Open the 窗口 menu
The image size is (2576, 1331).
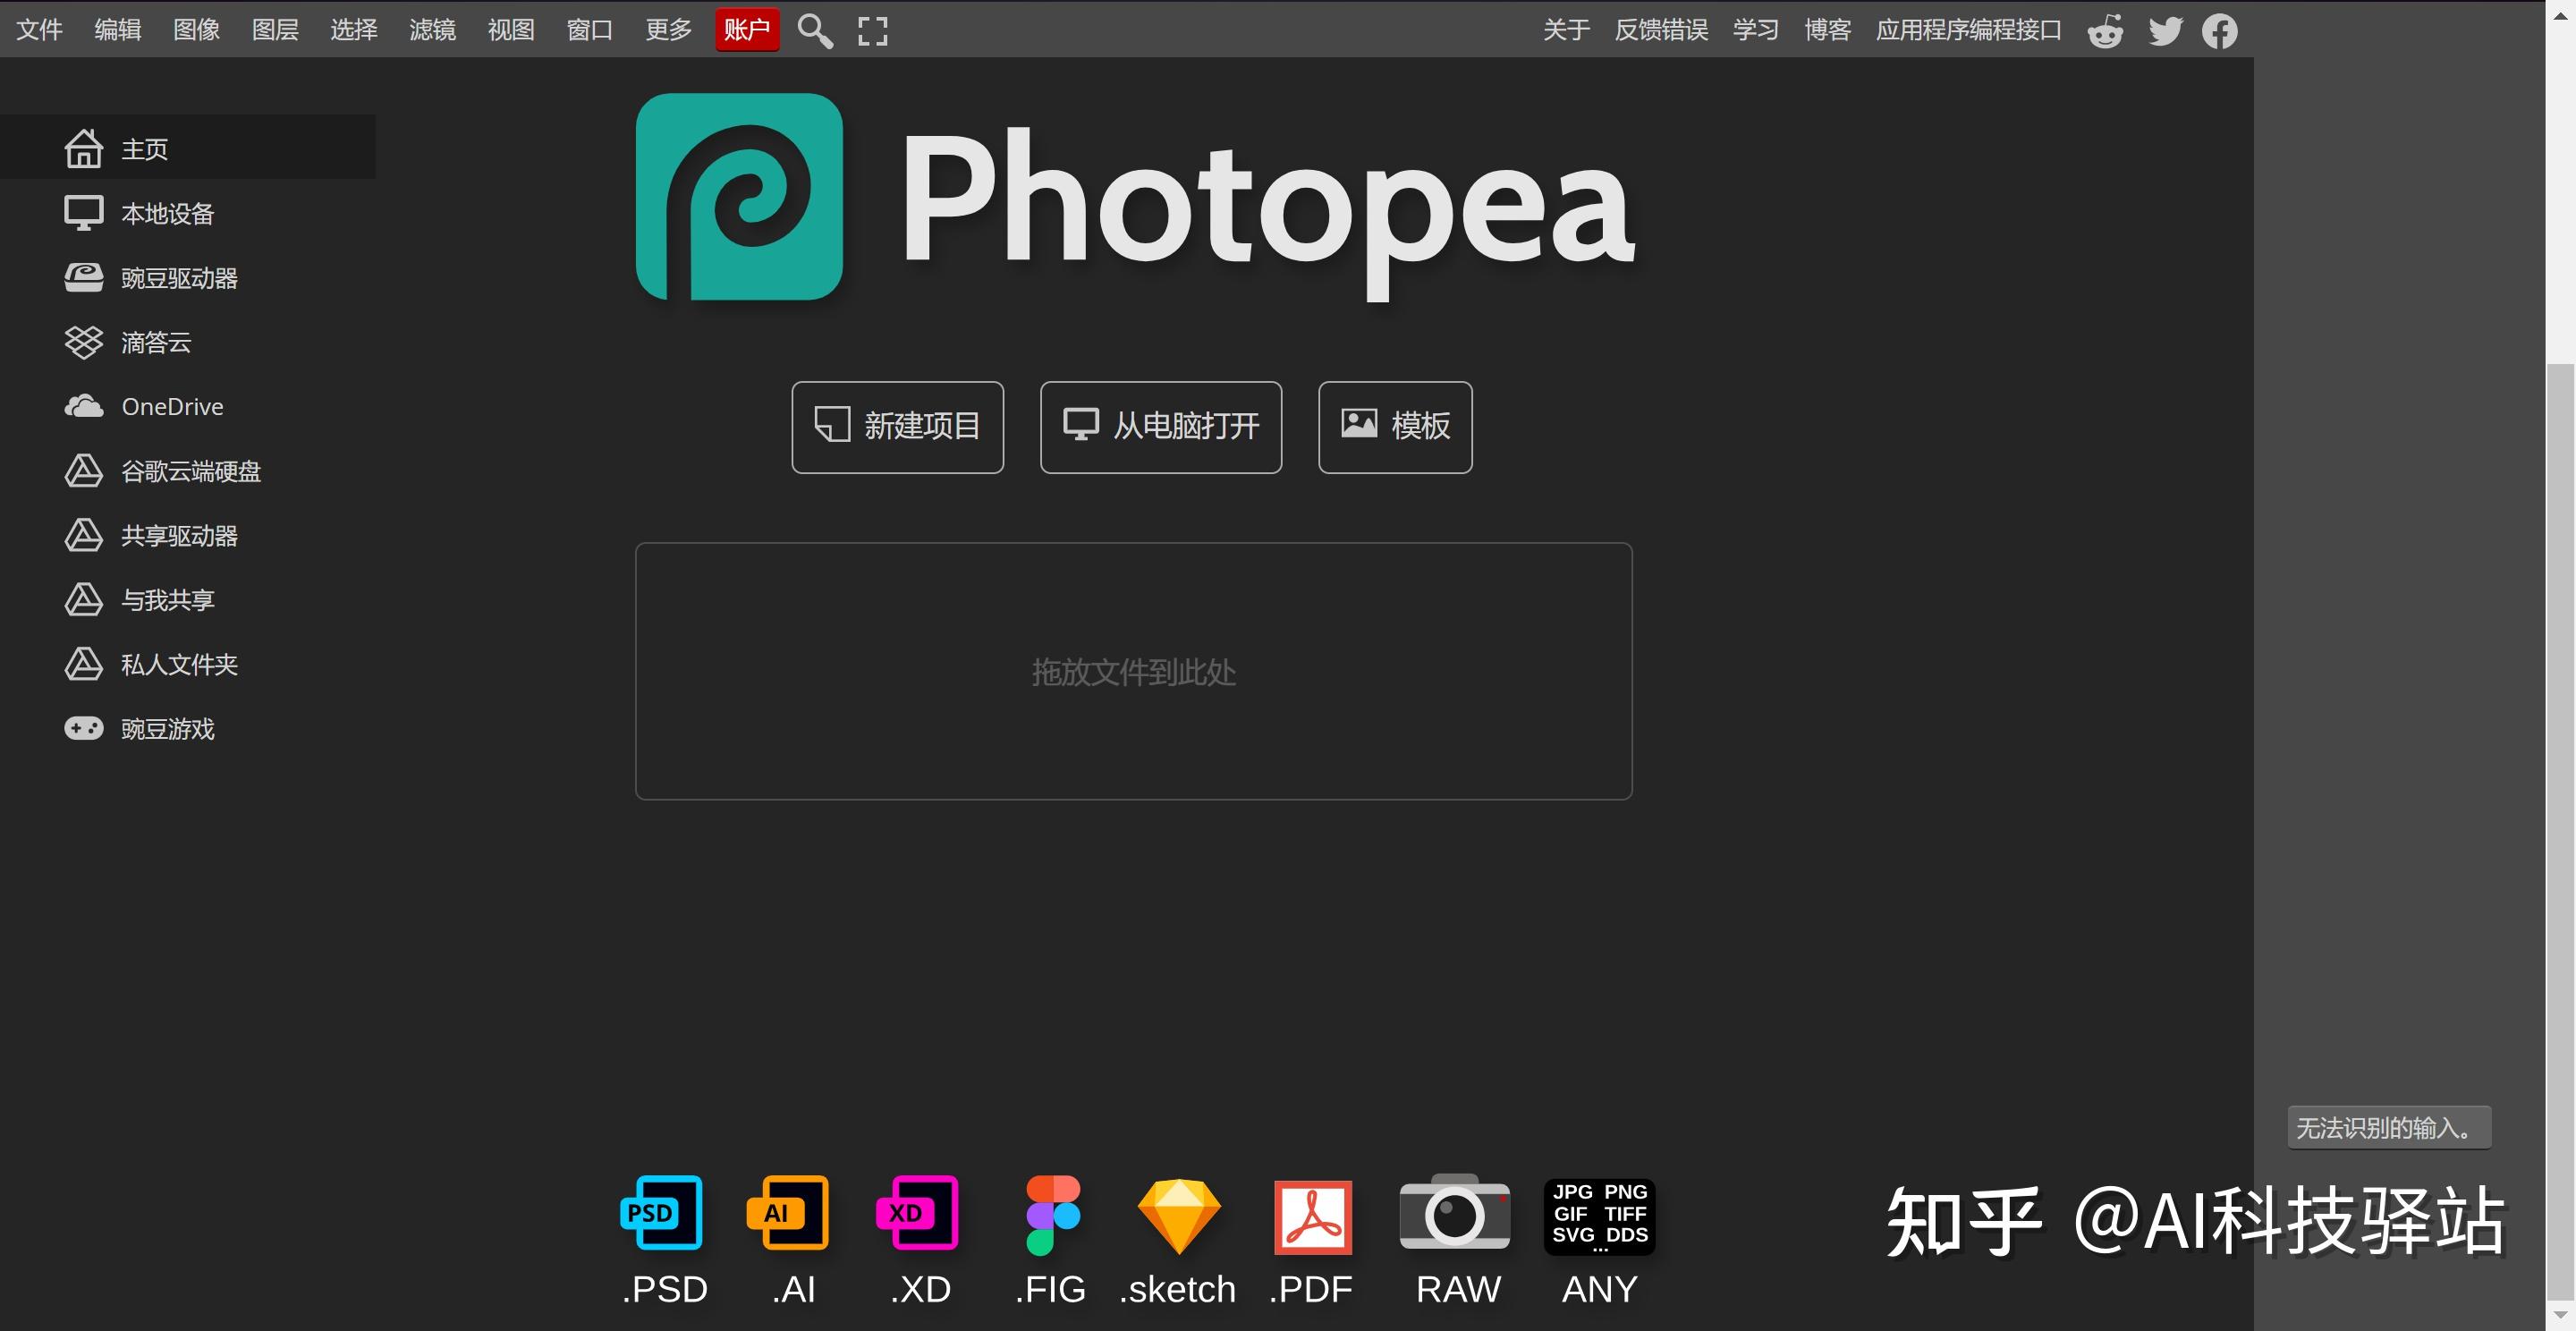[590, 30]
